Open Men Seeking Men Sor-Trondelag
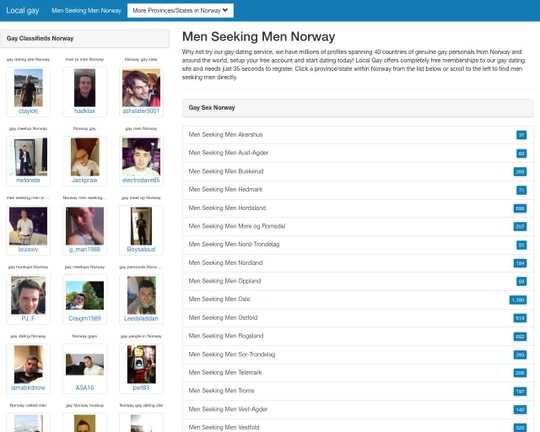Screen dimensions: 540x432 pyautogui.click(x=358, y=354)
